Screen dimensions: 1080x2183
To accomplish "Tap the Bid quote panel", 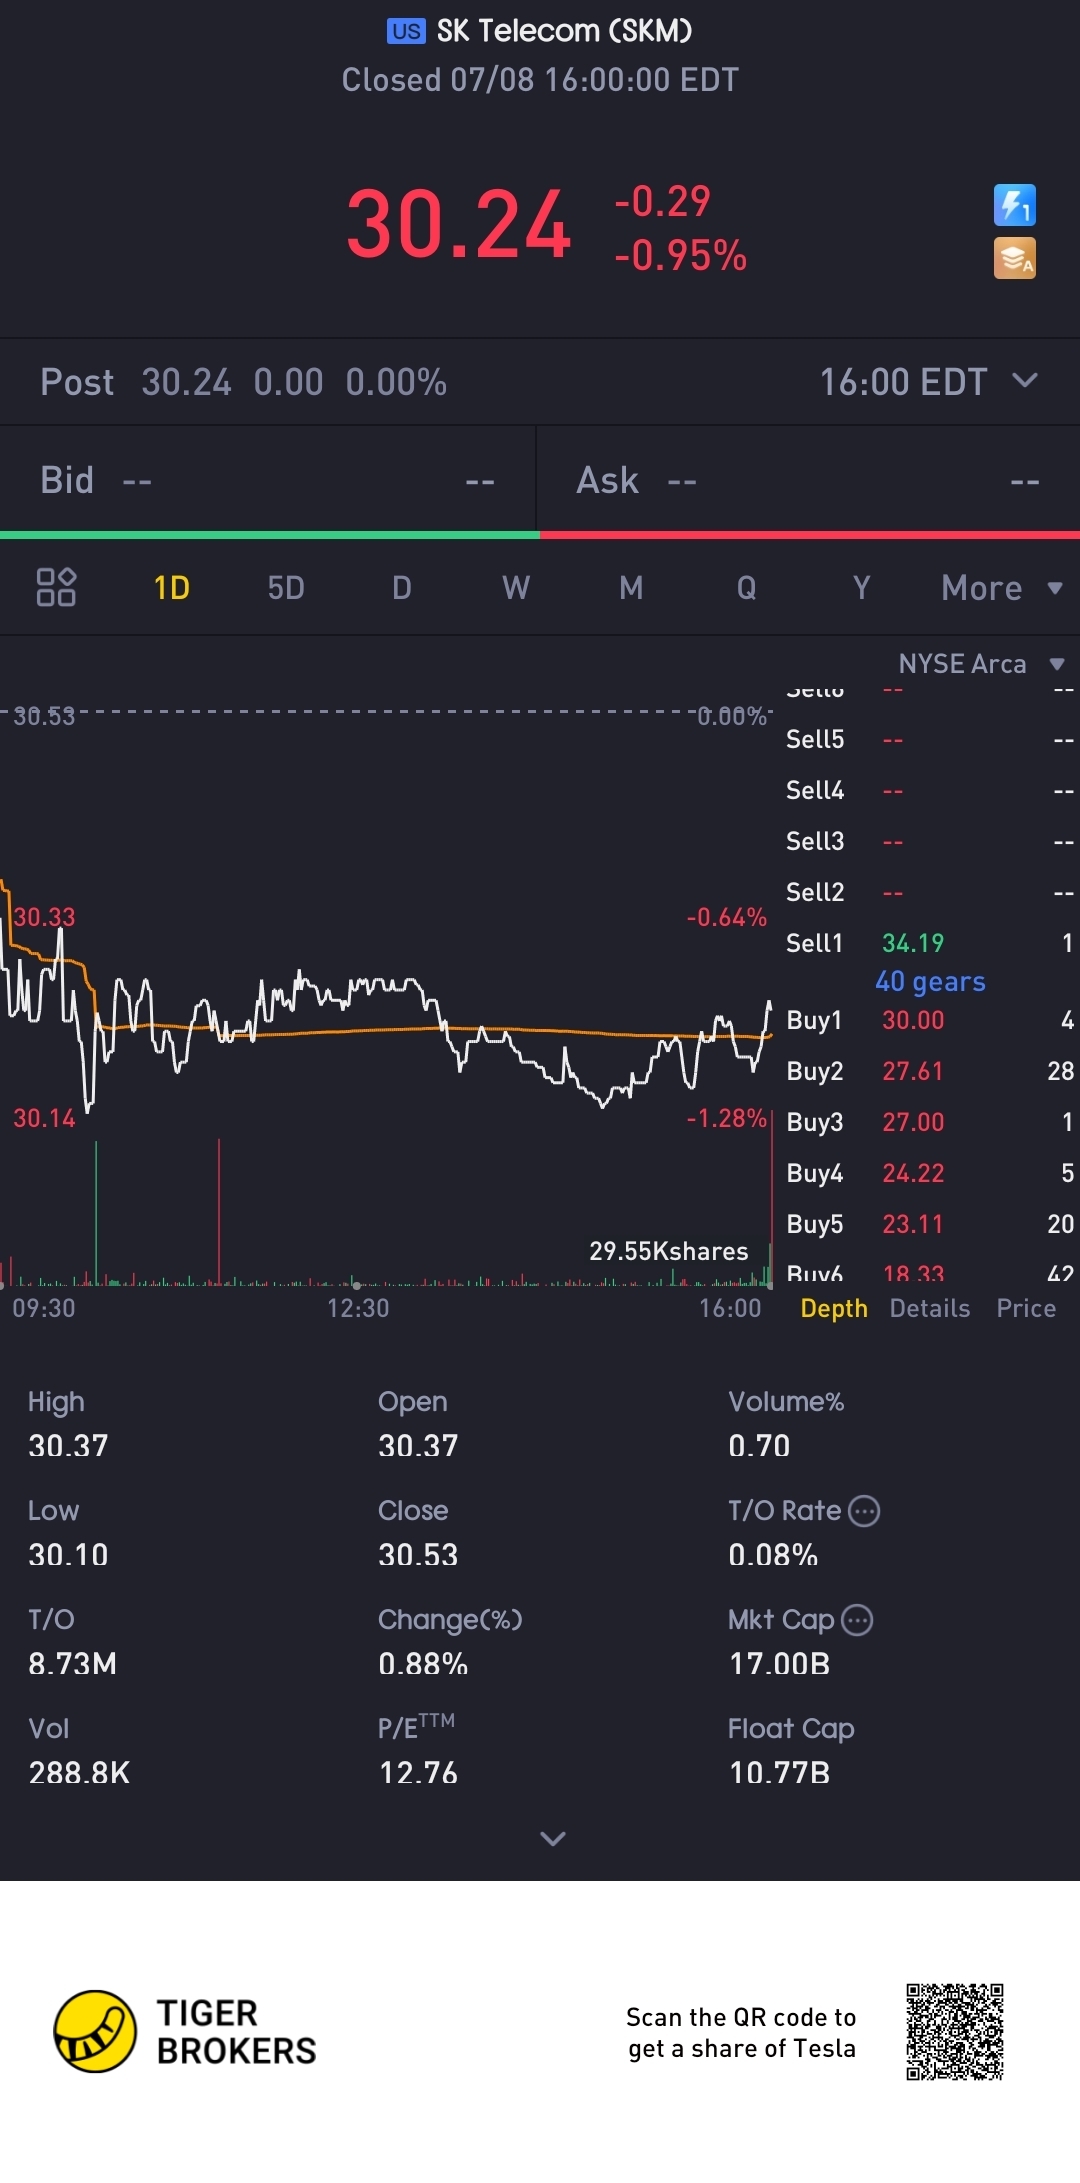I will [268, 480].
